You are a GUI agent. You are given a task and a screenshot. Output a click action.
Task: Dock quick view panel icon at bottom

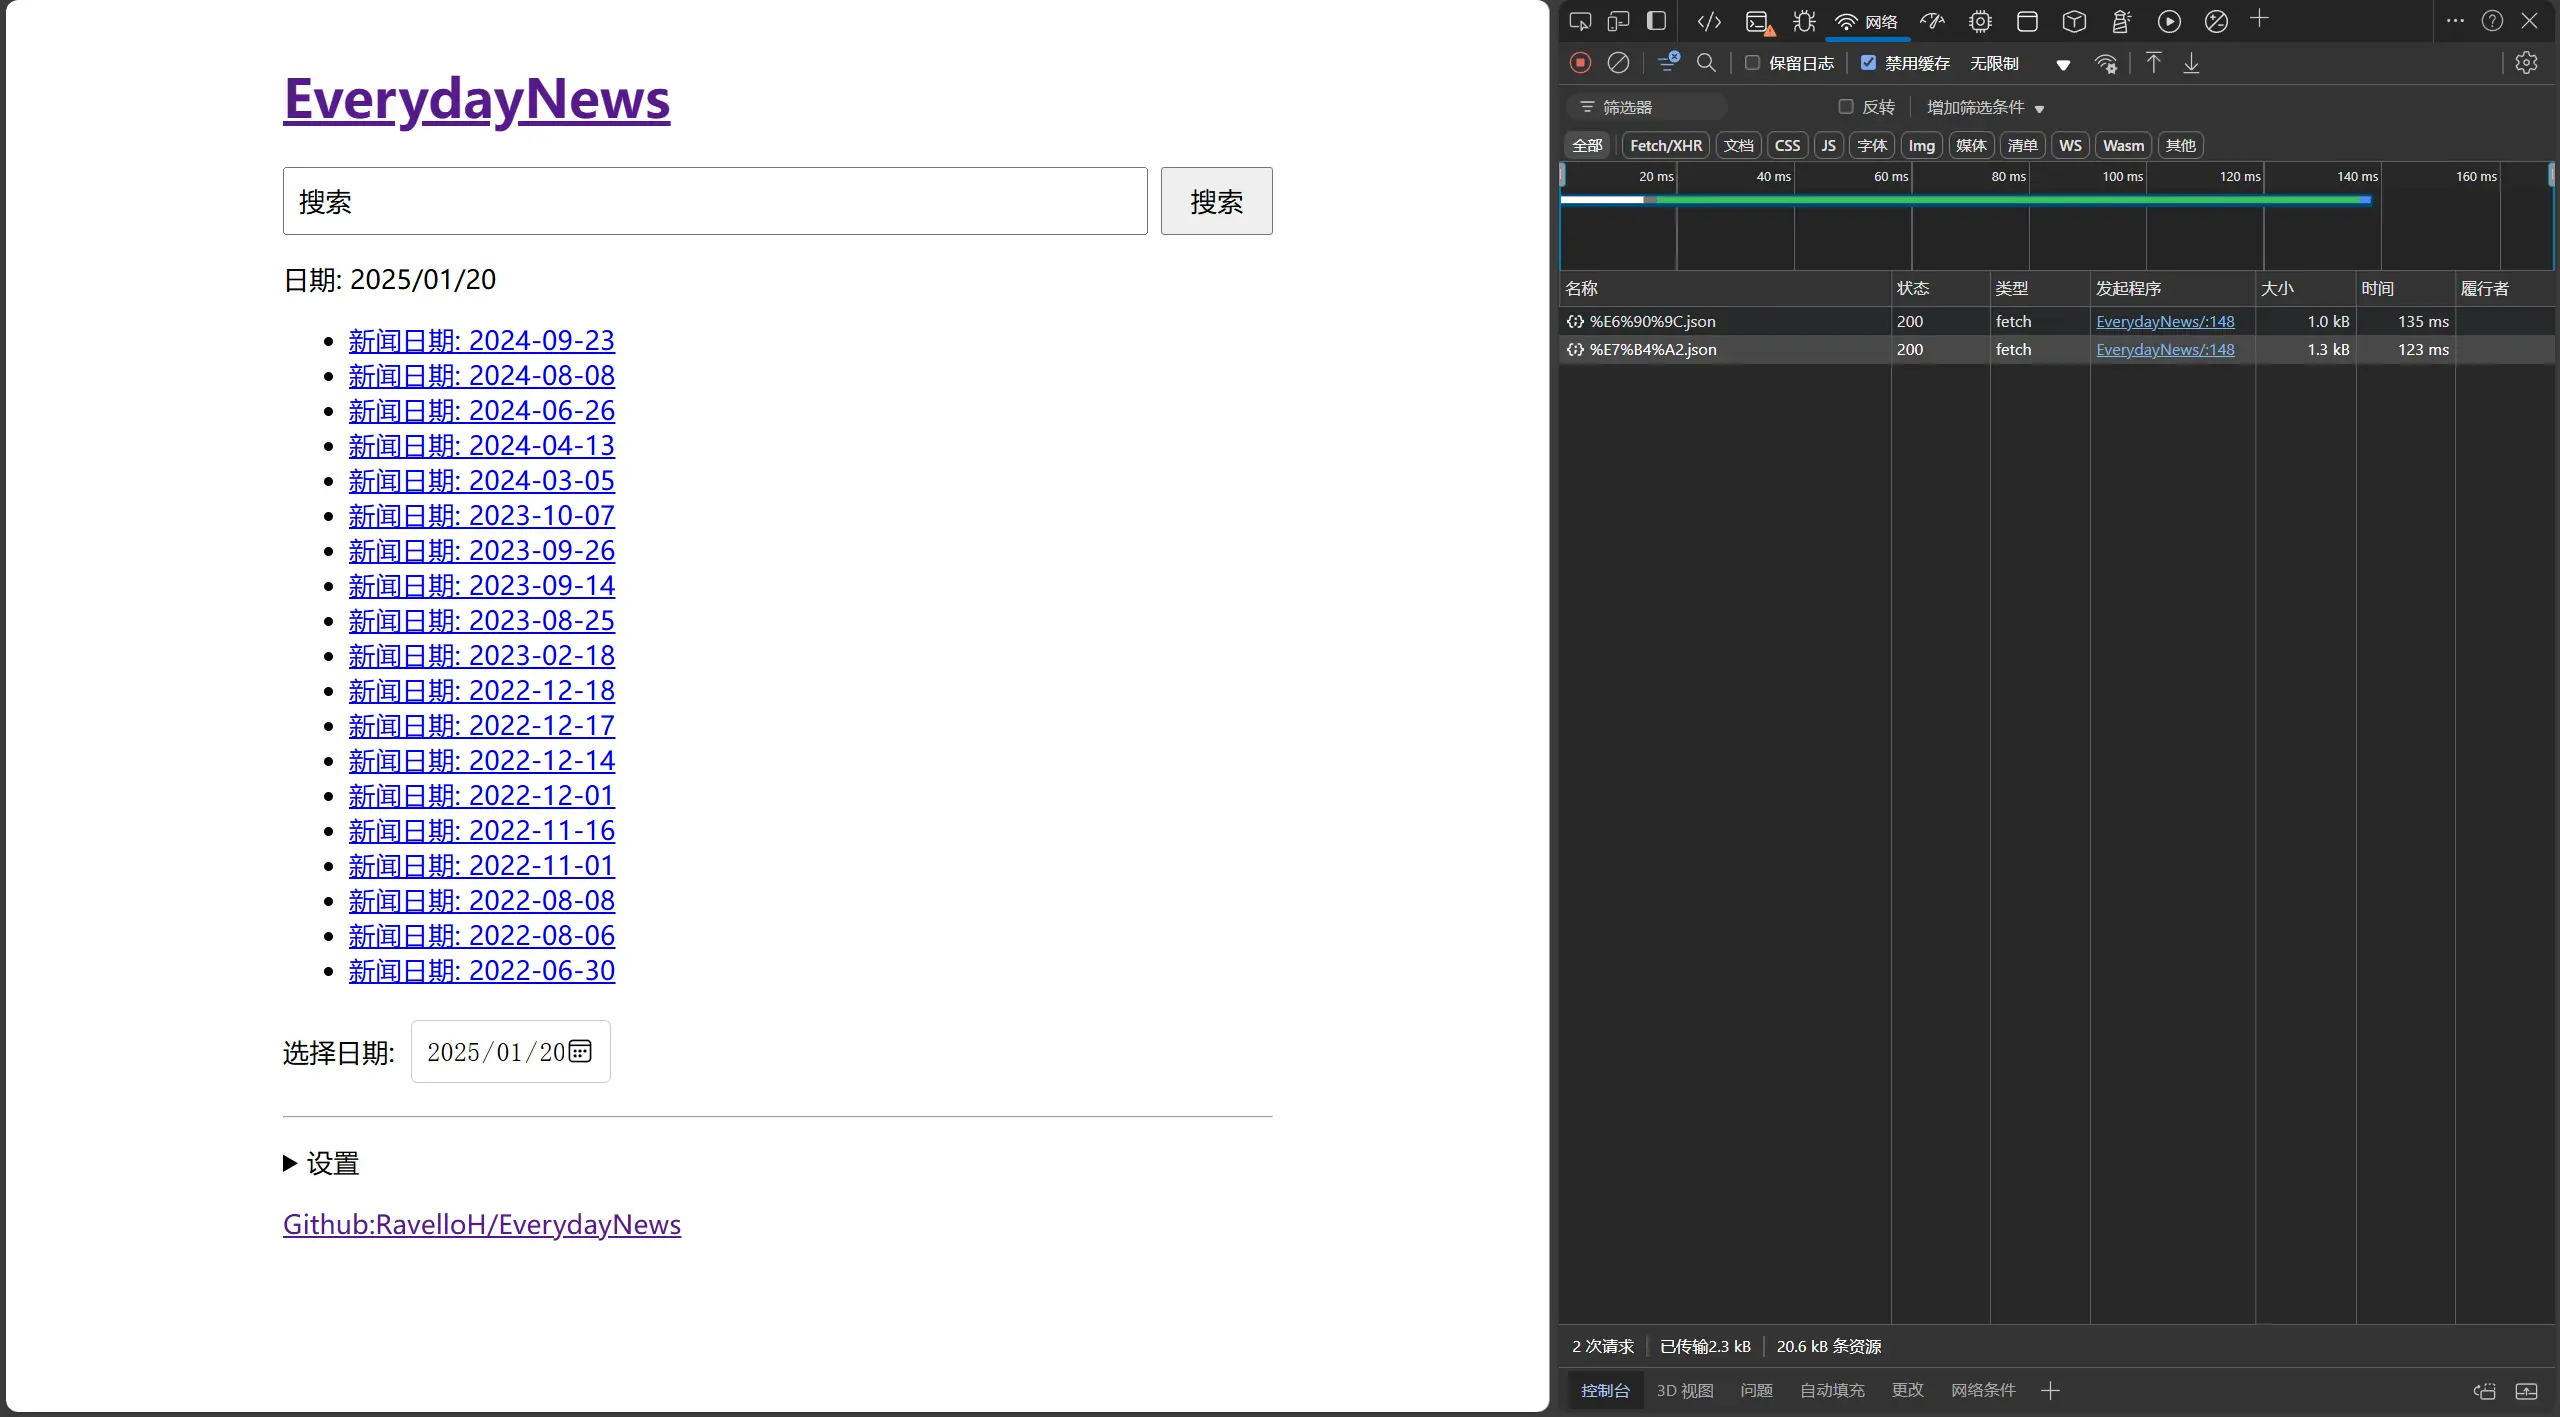click(2484, 1391)
